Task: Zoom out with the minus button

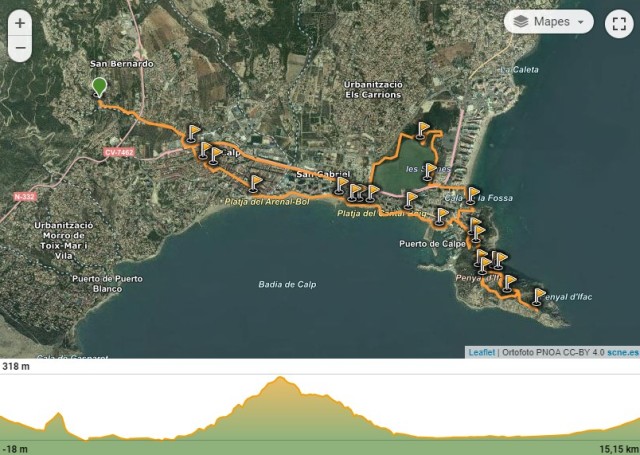Action: [x=20, y=48]
